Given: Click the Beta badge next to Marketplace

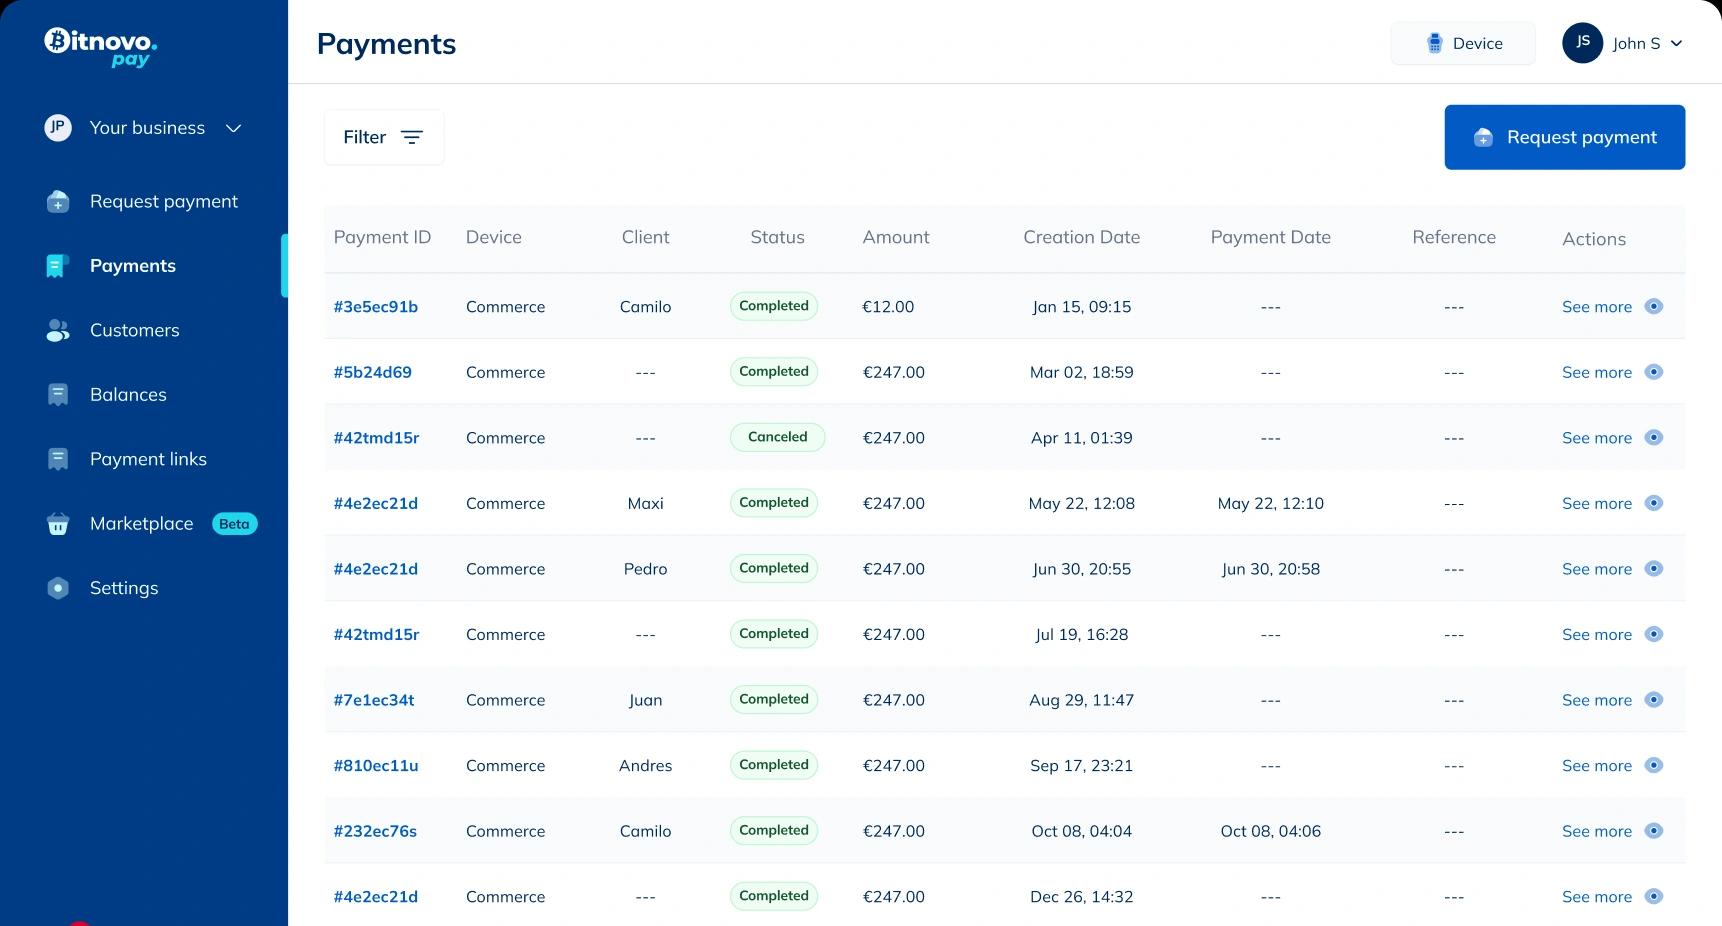Looking at the screenshot, I should point(234,523).
